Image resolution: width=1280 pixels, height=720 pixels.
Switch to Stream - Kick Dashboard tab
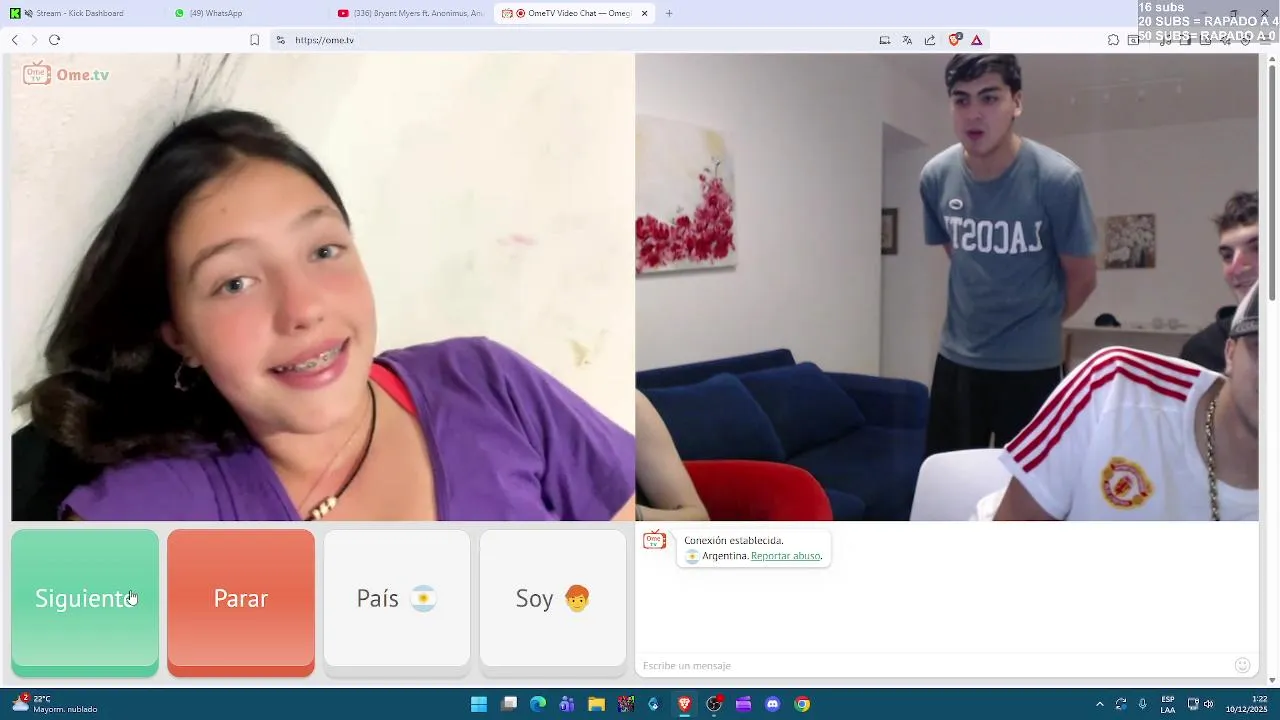(x=82, y=13)
